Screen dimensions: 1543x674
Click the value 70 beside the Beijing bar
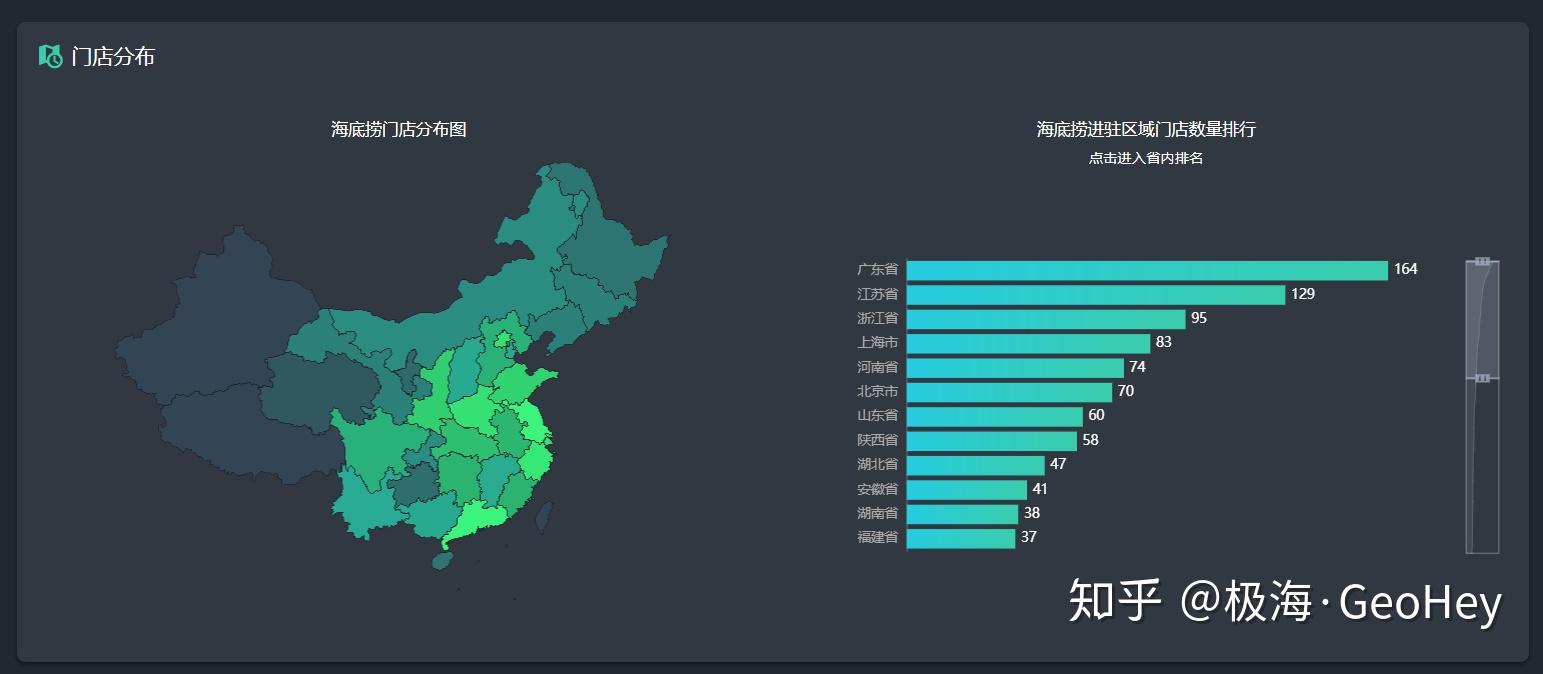tap(1126, 391)
